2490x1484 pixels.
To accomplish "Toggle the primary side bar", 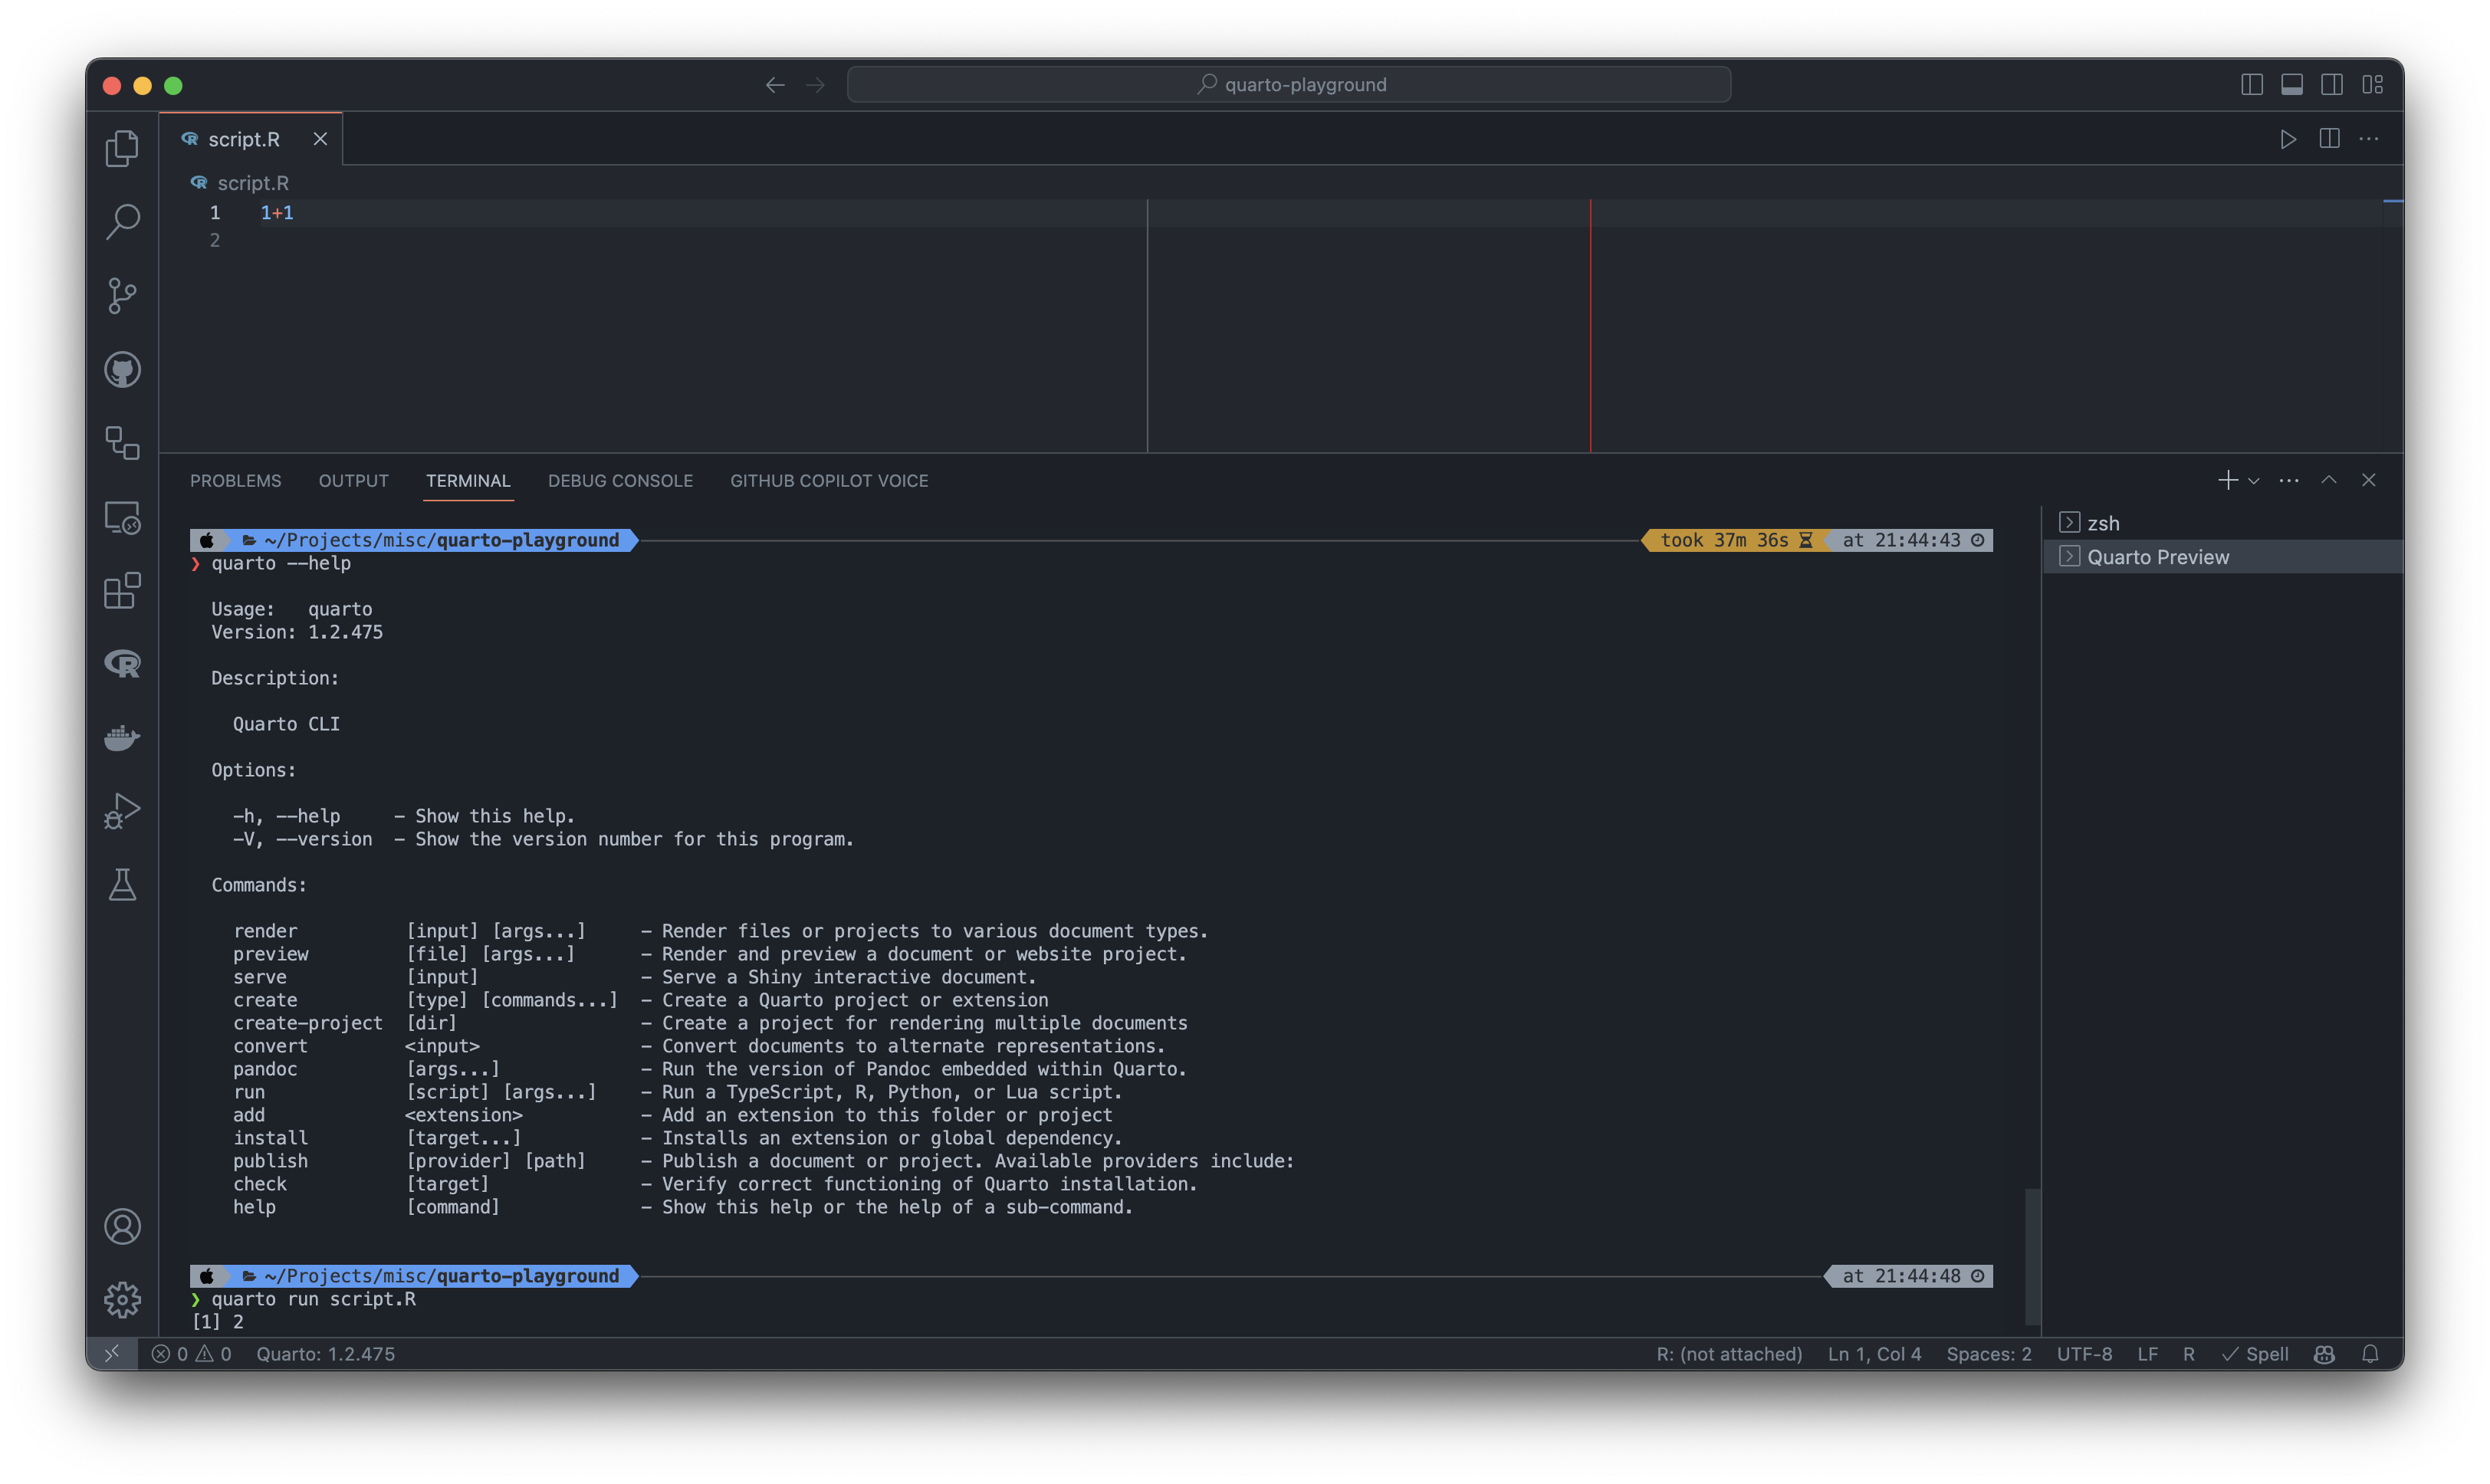I will pyautogui.click(x=2252, y=85).
